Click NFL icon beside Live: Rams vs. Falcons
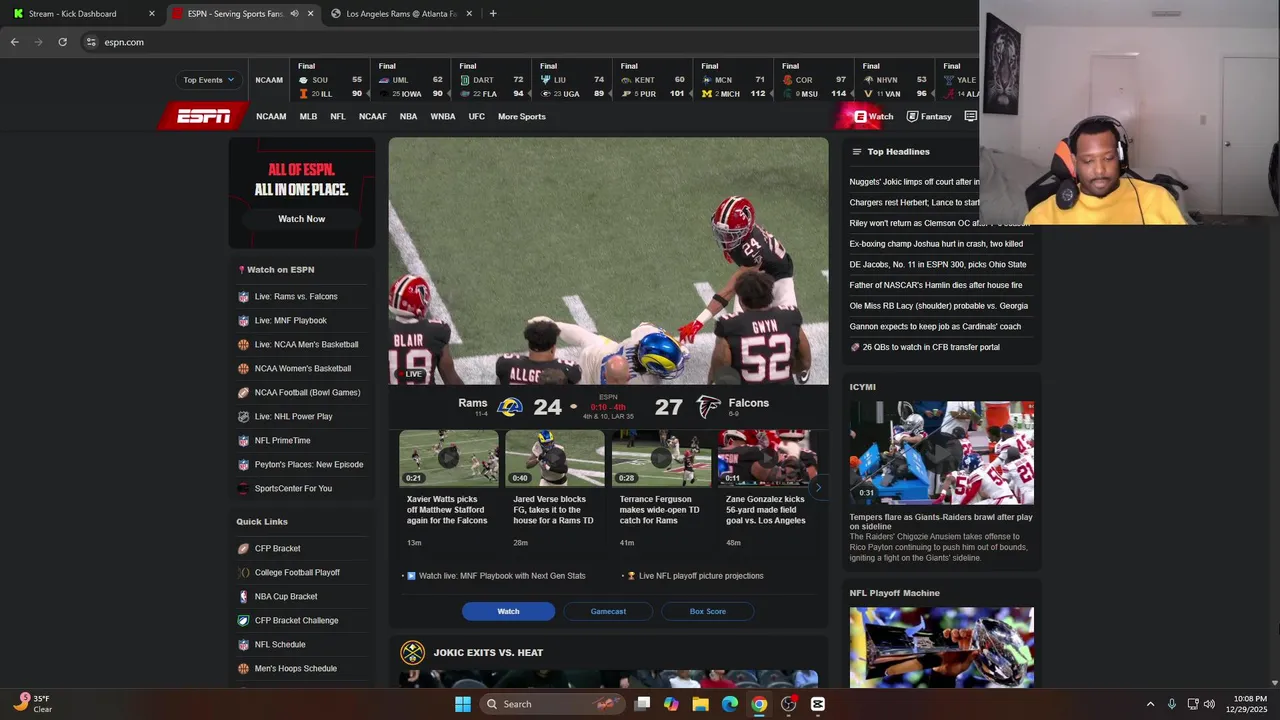Image resolution: width=1280 pixels, height=720 pixels. pyautogui.click(x=243, y=297)
